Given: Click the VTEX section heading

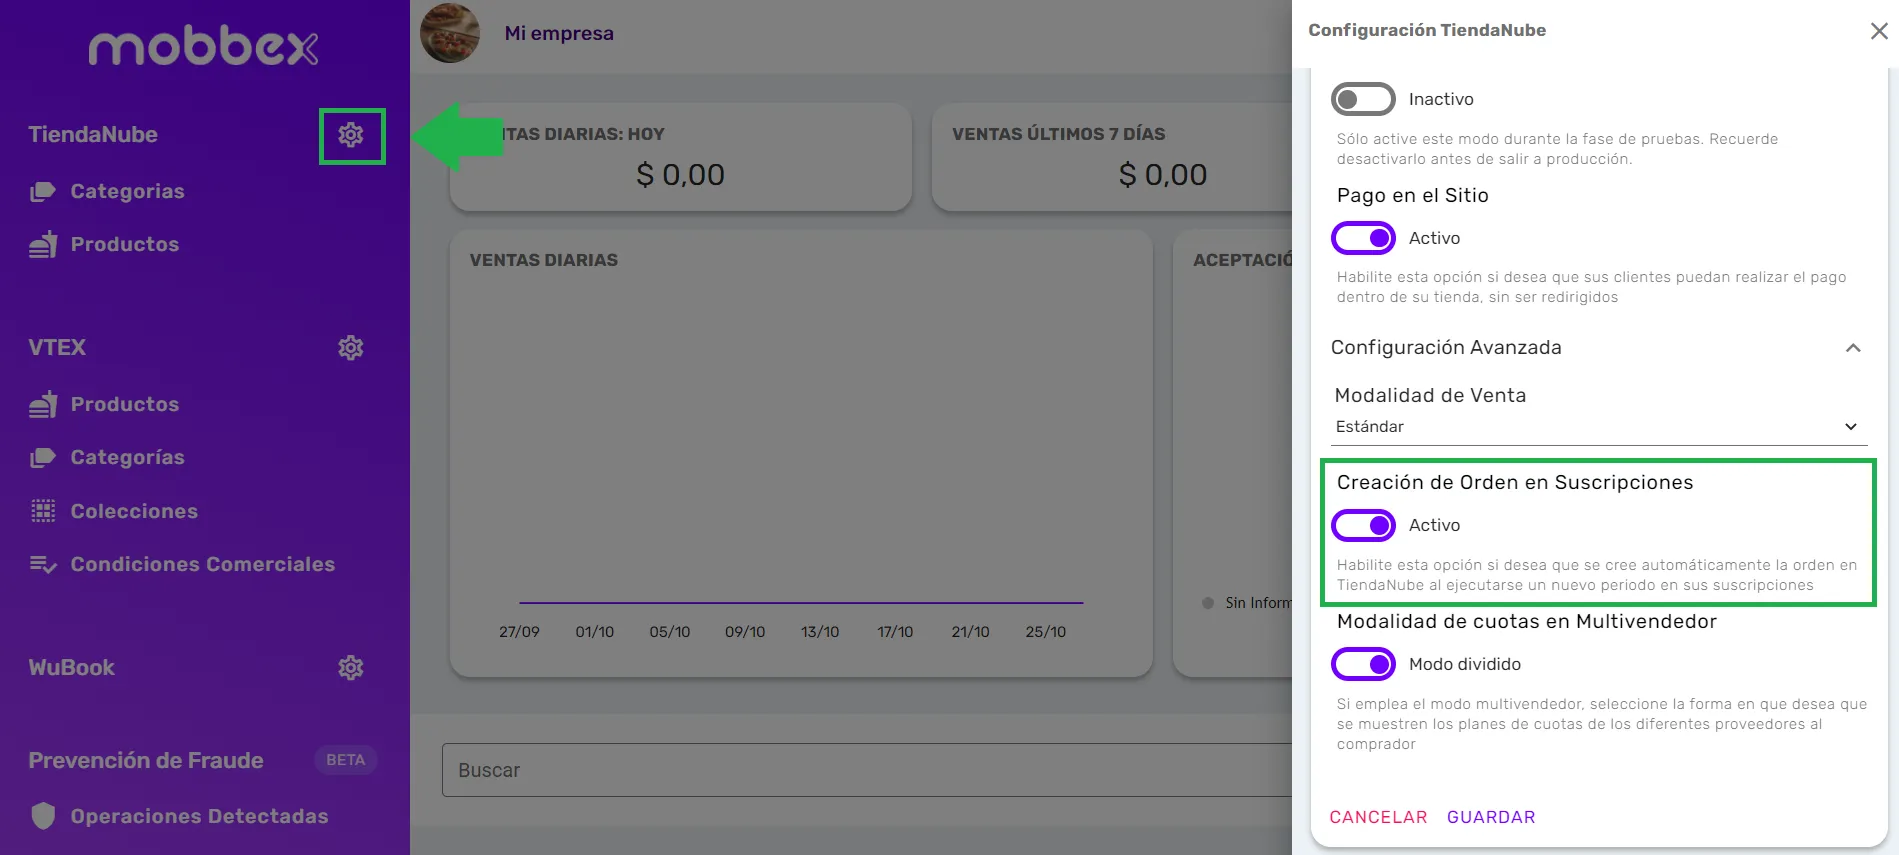Looking at the screenshot, I should 57,348.
